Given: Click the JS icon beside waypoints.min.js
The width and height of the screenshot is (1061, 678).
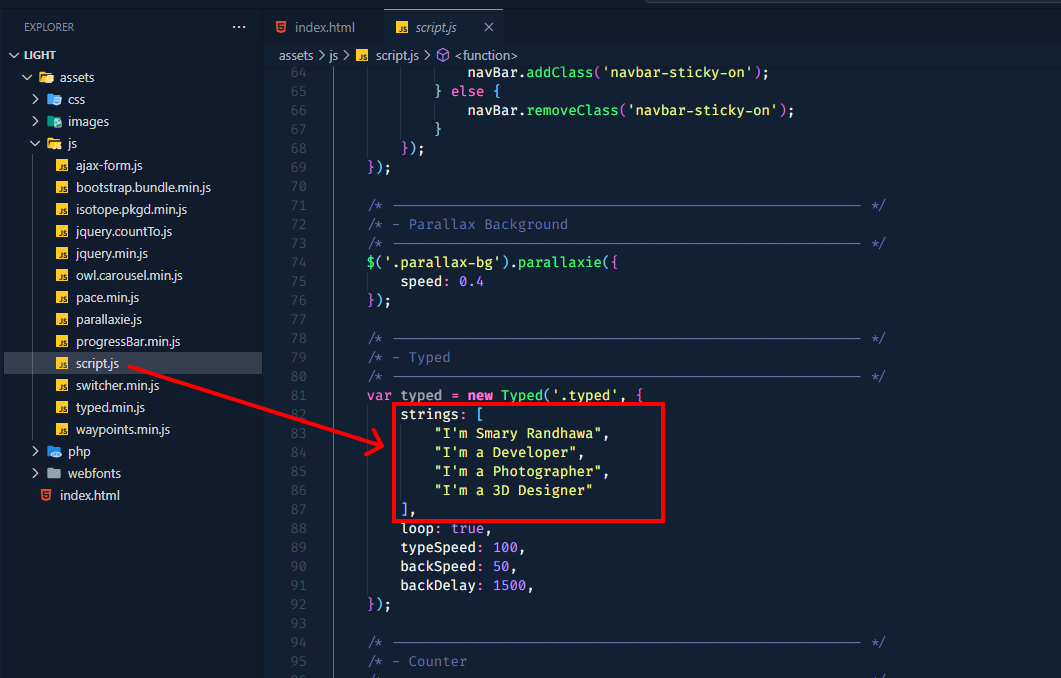Looking at the screenshot, I should point(62,430).
